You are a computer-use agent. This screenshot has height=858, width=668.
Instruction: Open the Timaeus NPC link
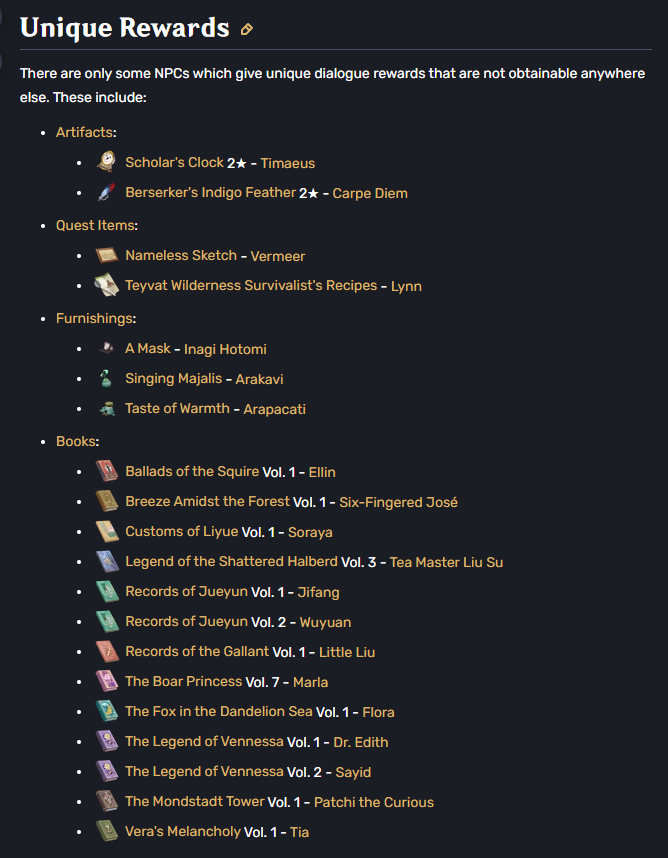(x=288, y=163)
